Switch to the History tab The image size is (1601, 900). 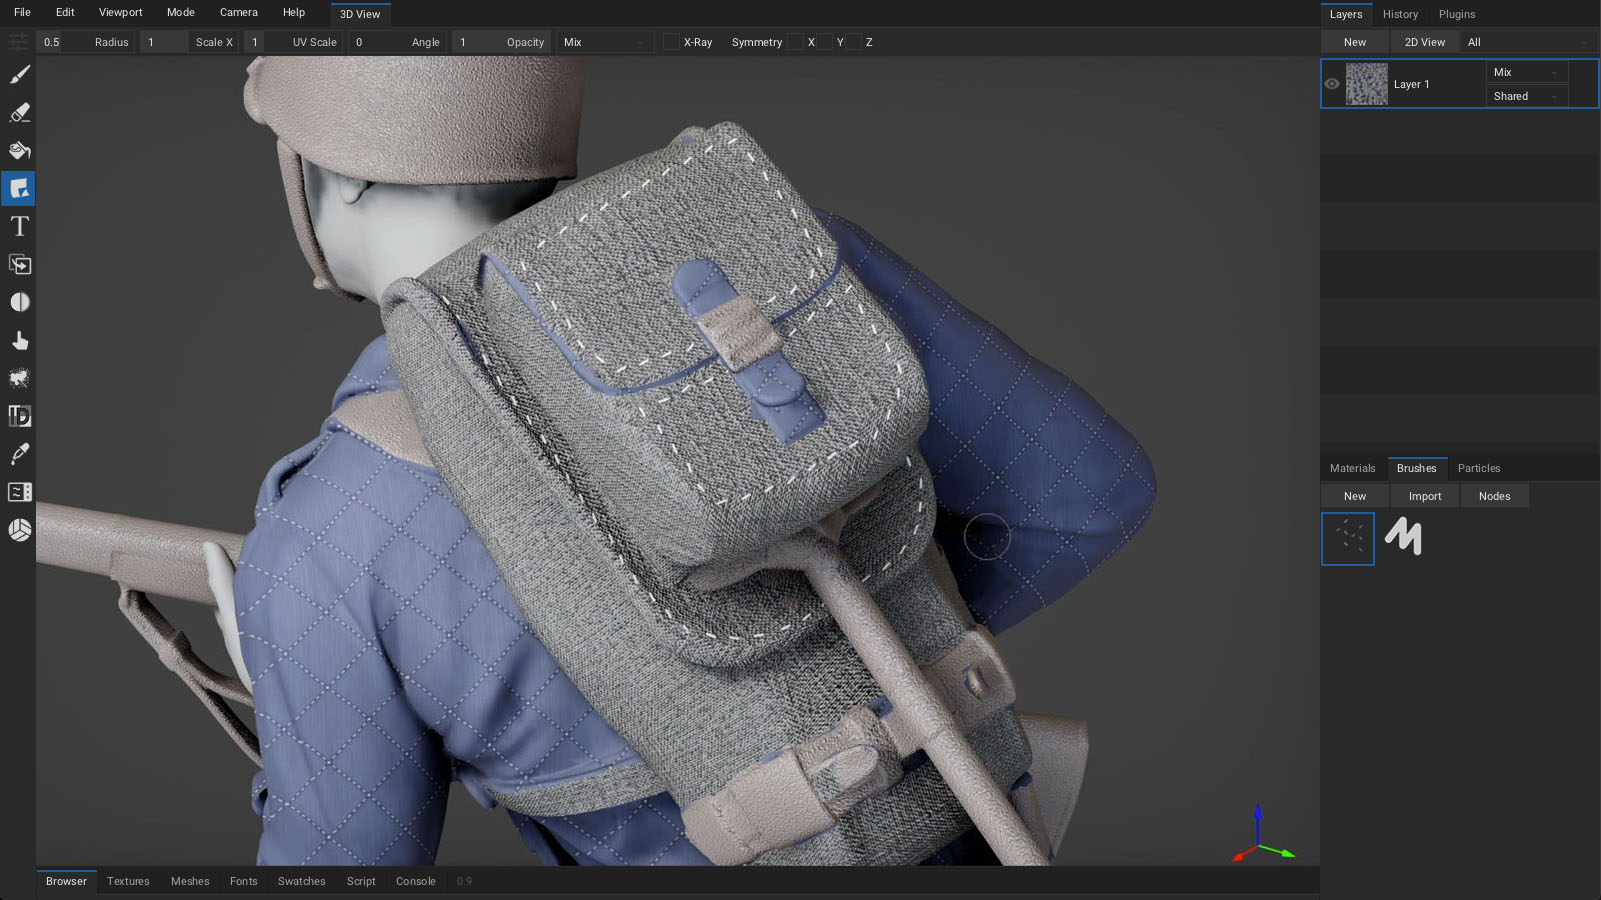pyautogui.click(x=1399, y=14)
